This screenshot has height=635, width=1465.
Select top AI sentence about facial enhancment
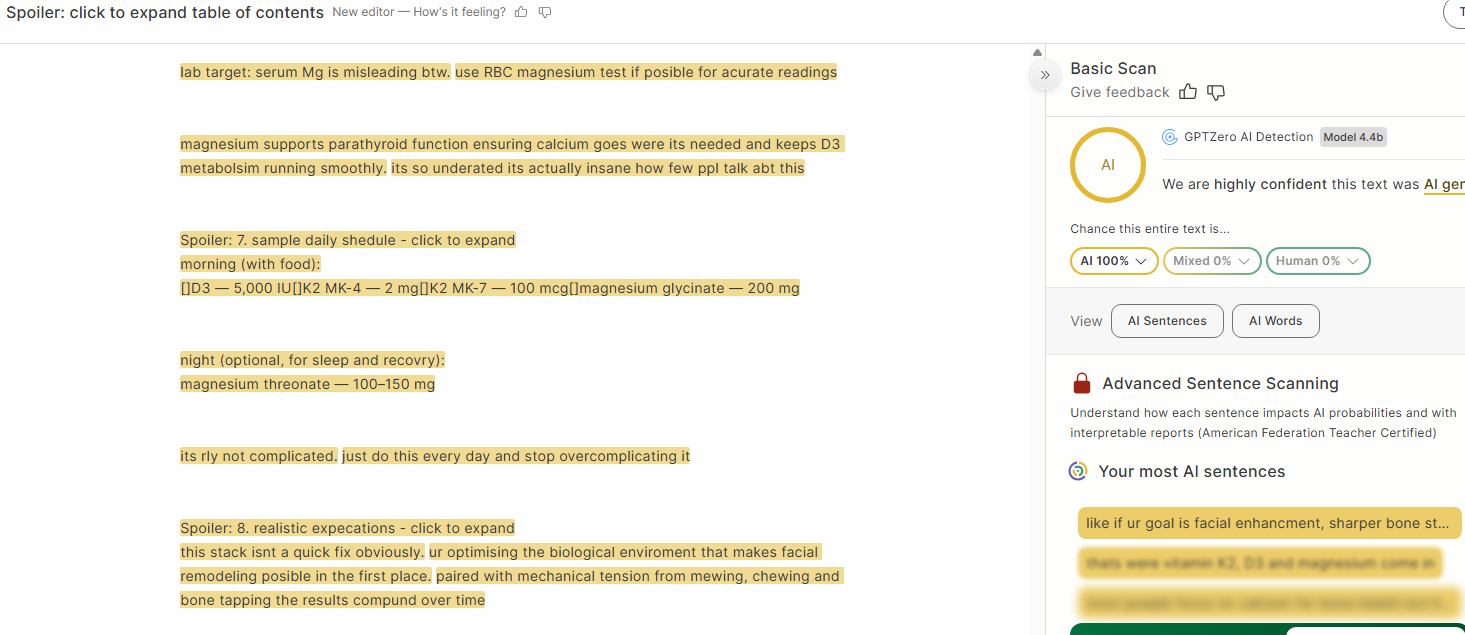[1269, 523]
